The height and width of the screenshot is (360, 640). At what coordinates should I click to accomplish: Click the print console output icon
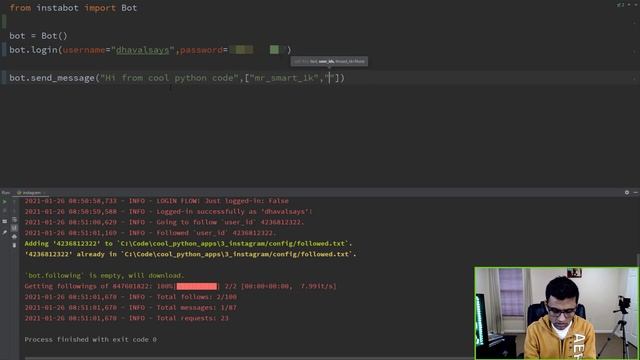tap(14, 237)
